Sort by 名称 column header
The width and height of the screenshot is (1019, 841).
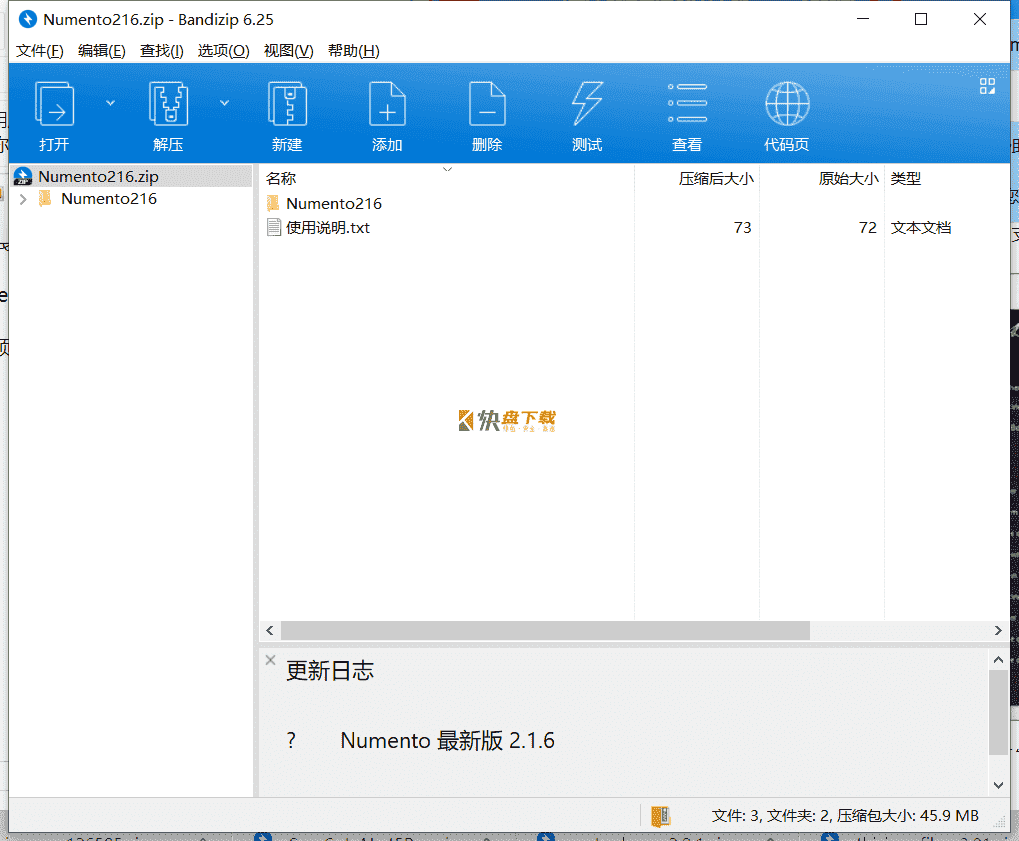(281, 178)
